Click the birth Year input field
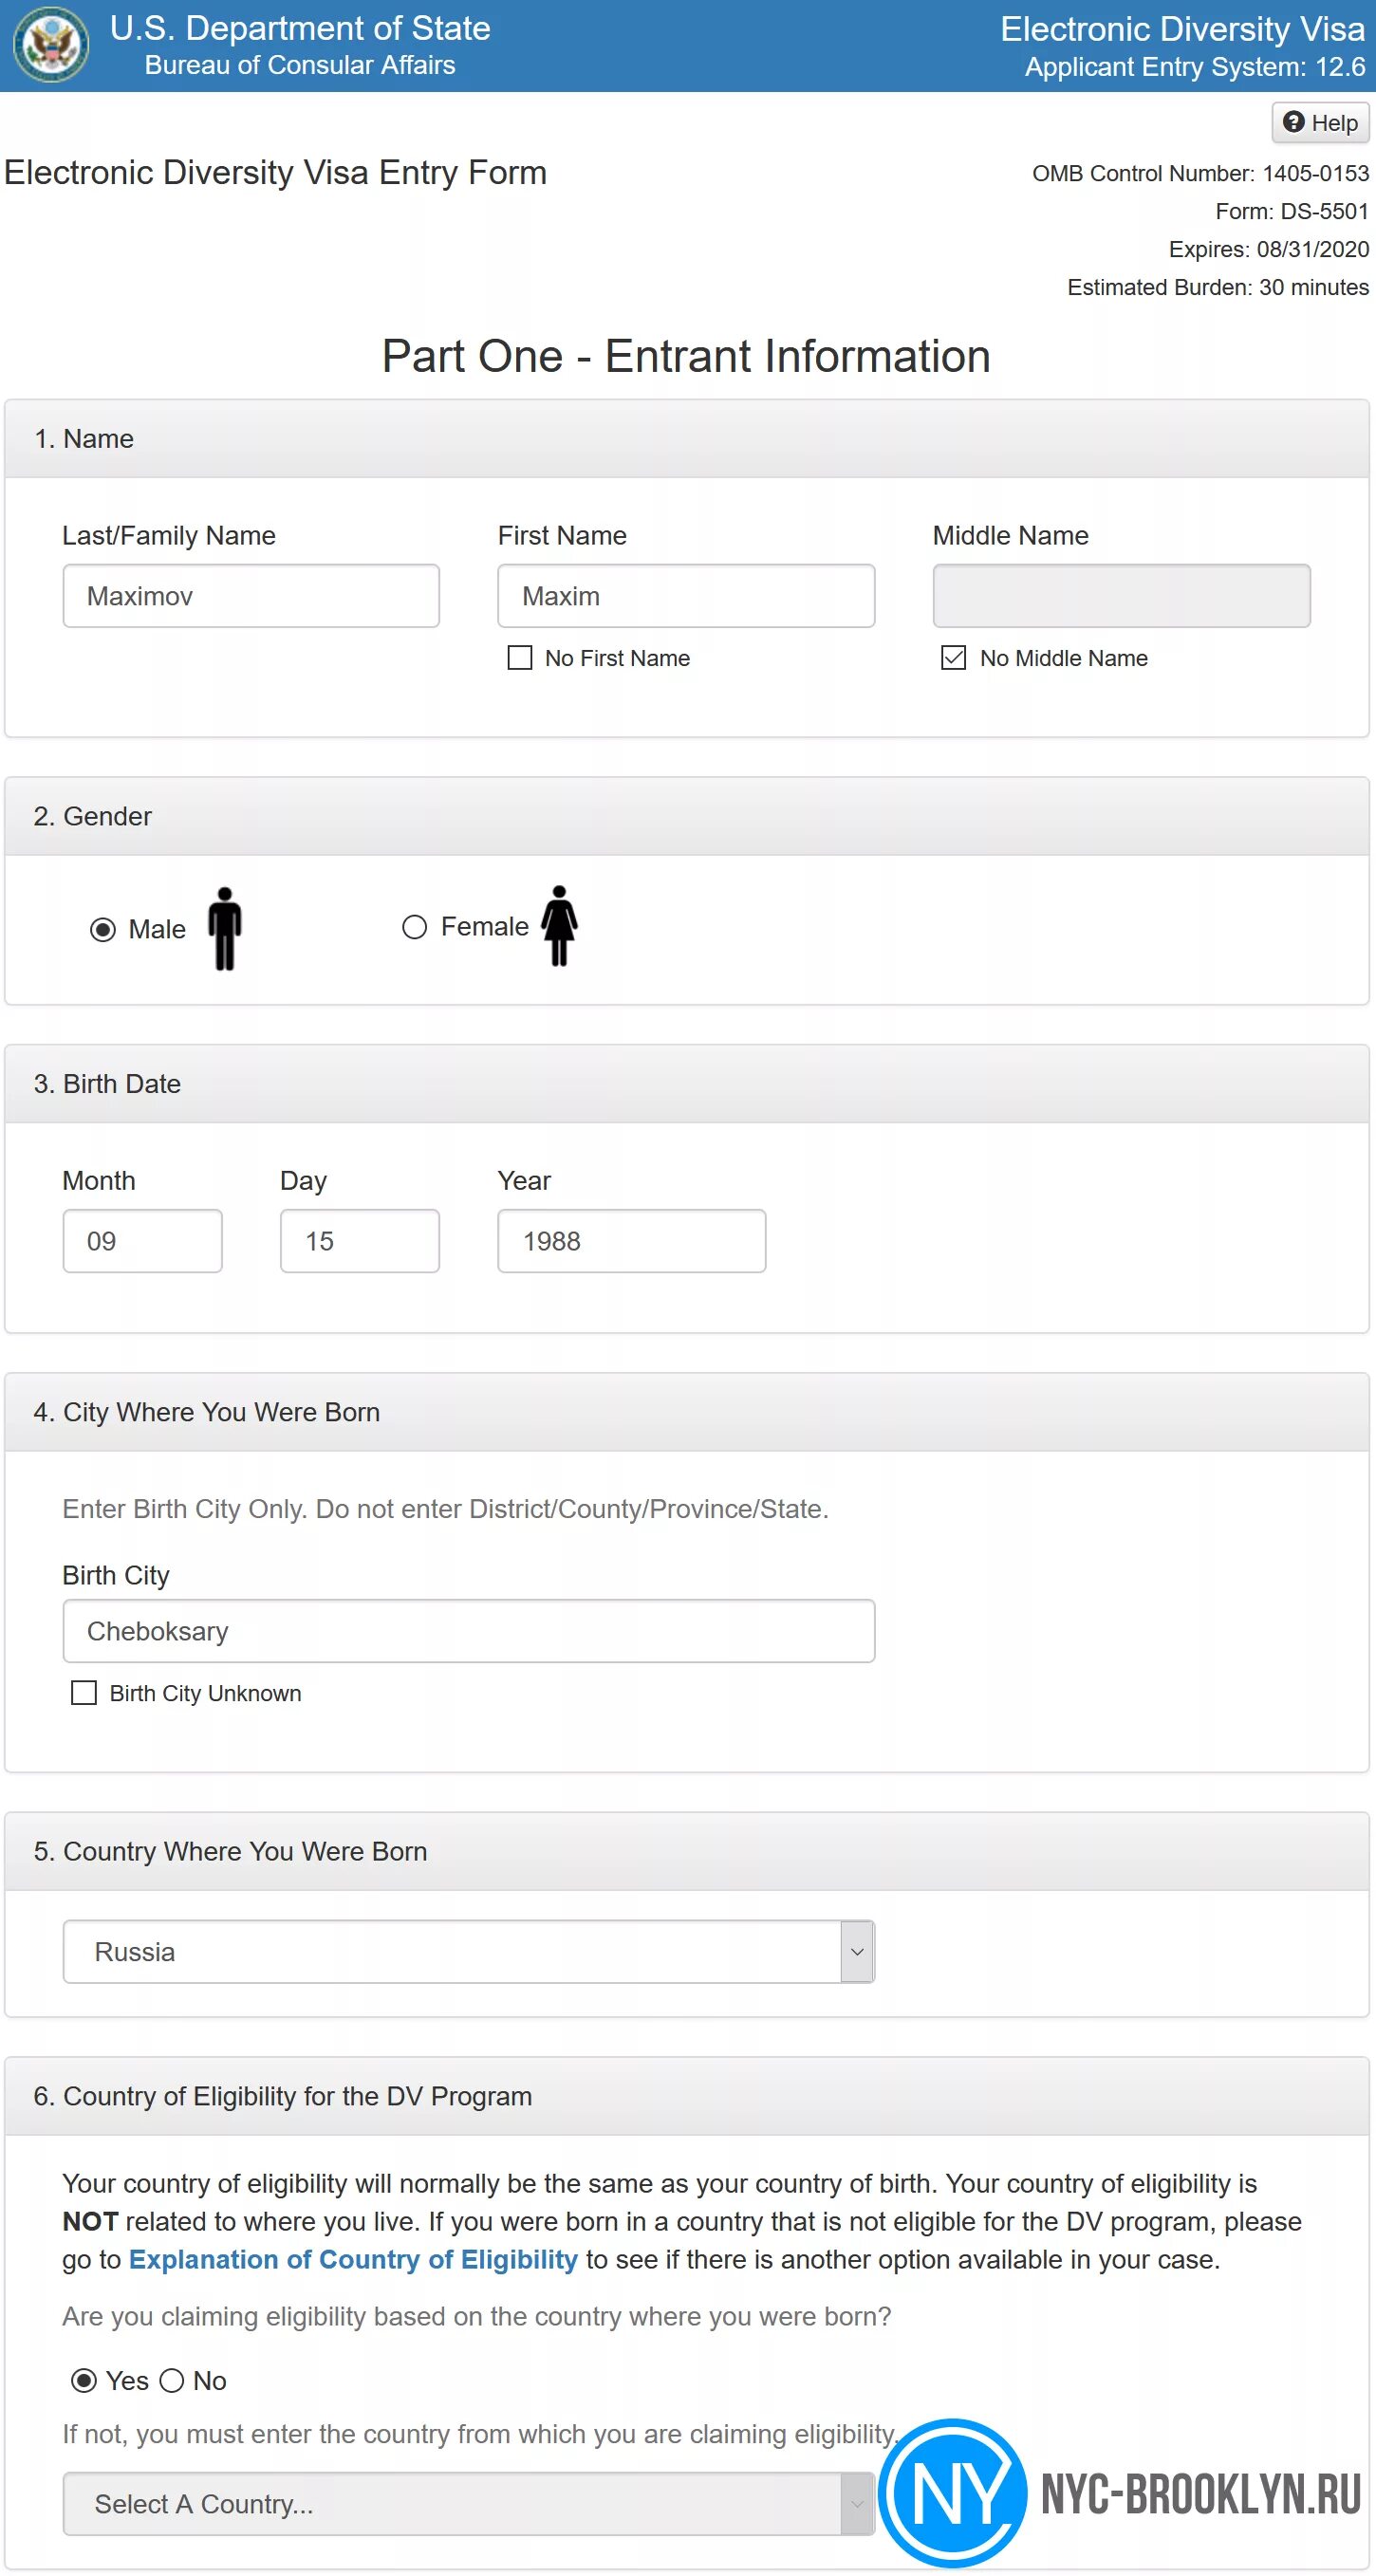This screenshot has height=2576, width=1376. pos(631,1241)
